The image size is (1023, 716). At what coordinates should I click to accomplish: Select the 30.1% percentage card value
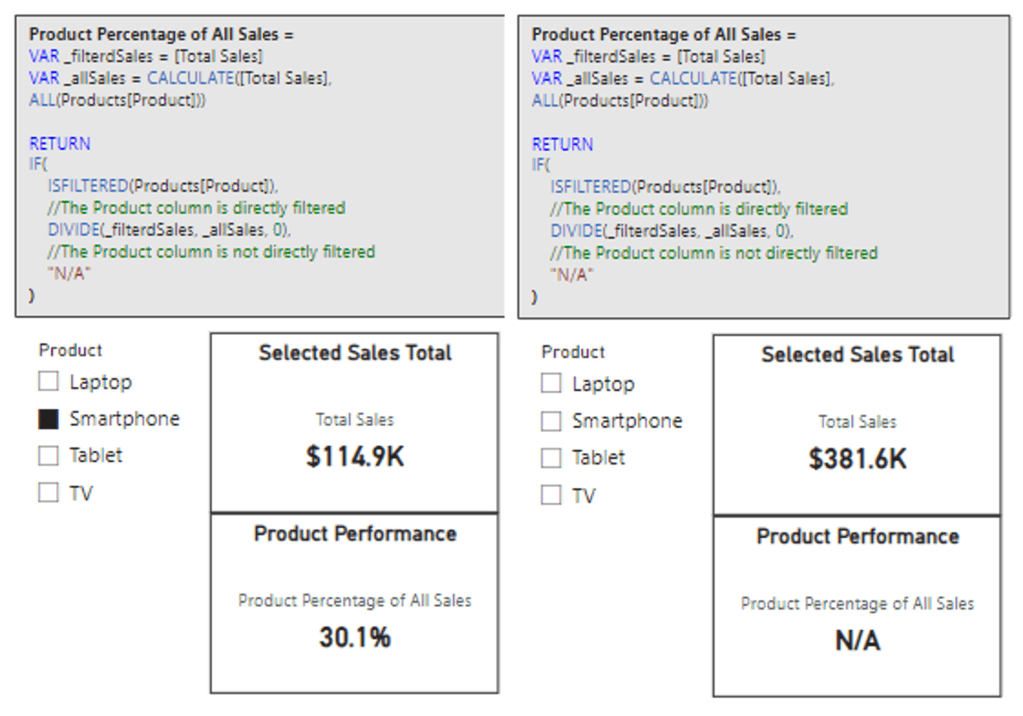(x=355, y=637)
